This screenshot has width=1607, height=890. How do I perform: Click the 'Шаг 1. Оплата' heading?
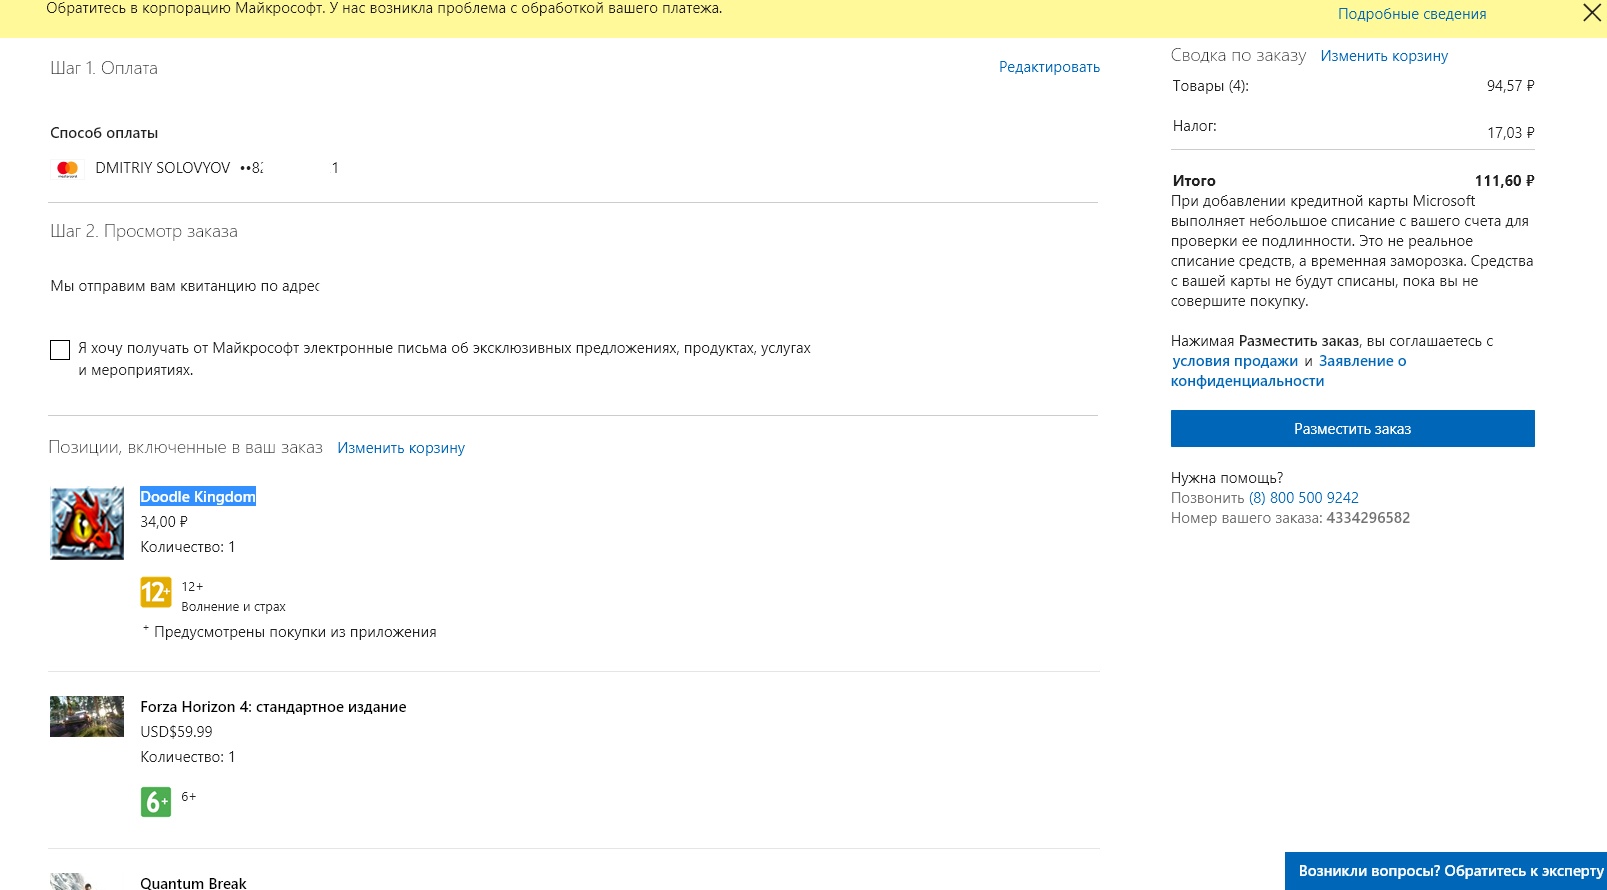coord(104,68)
